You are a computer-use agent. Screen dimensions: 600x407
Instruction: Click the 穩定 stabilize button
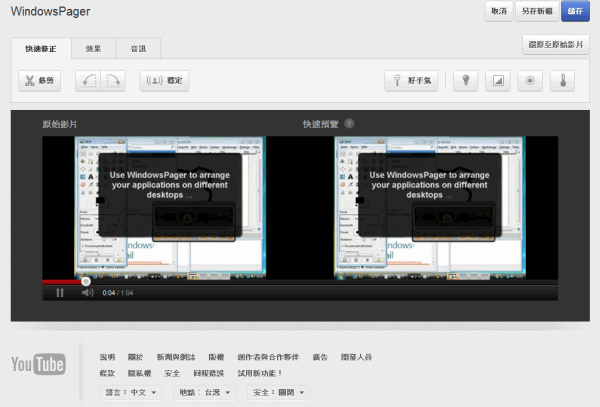[x=164, y=81]
